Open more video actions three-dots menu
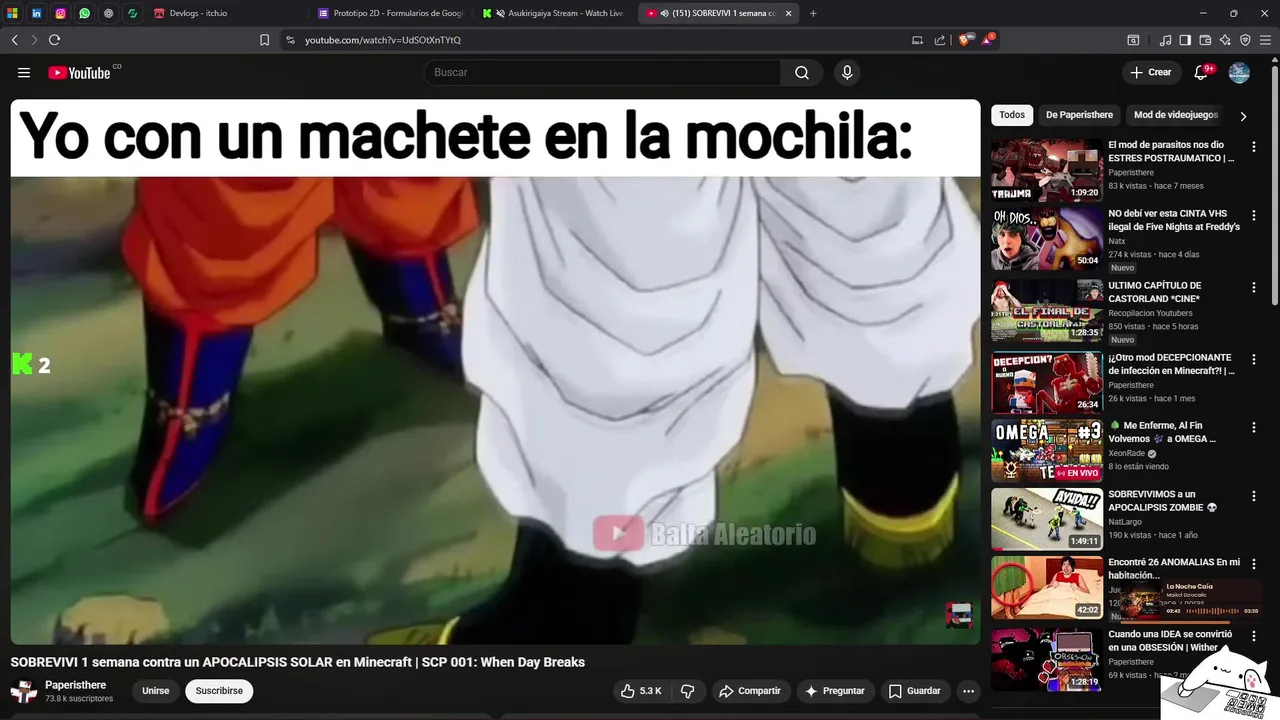Screen dimensions: 1280x720 pyautogui.click(x=968, y=691)
